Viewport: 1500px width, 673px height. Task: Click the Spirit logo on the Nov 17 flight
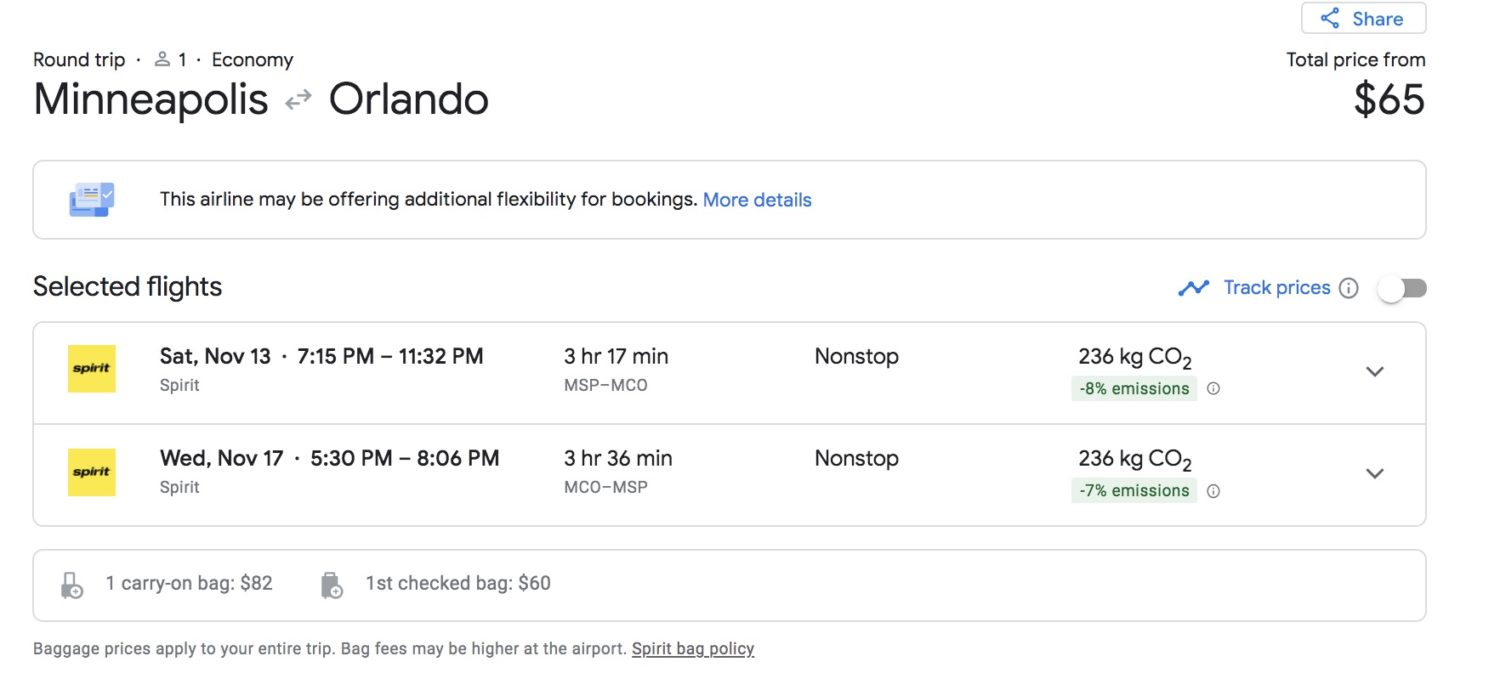[x=91, y=471]
